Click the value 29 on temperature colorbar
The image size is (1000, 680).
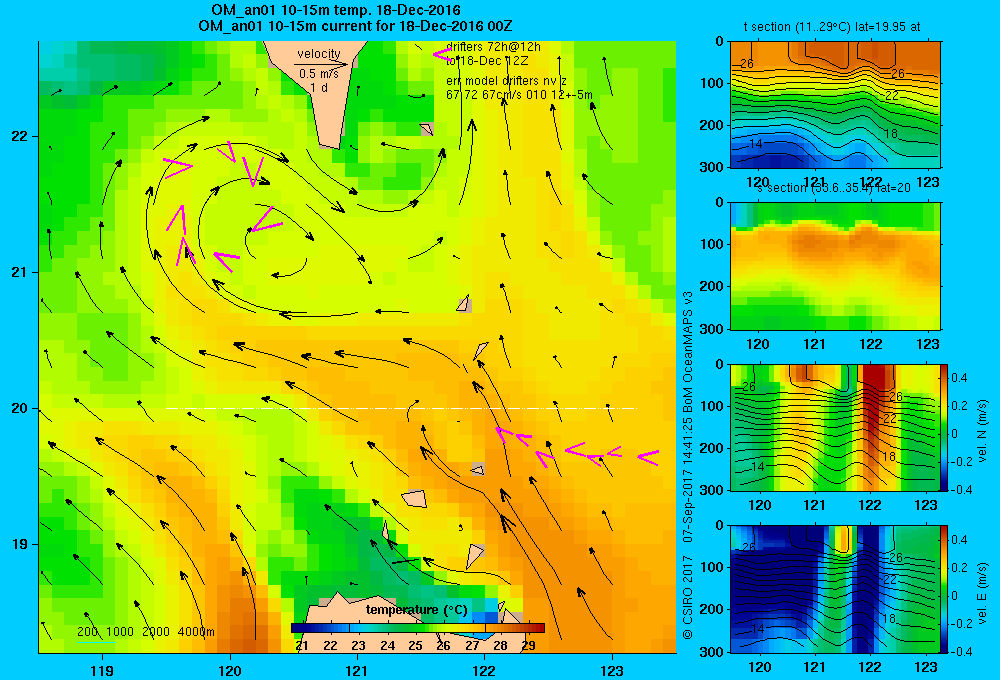[528, 645]
